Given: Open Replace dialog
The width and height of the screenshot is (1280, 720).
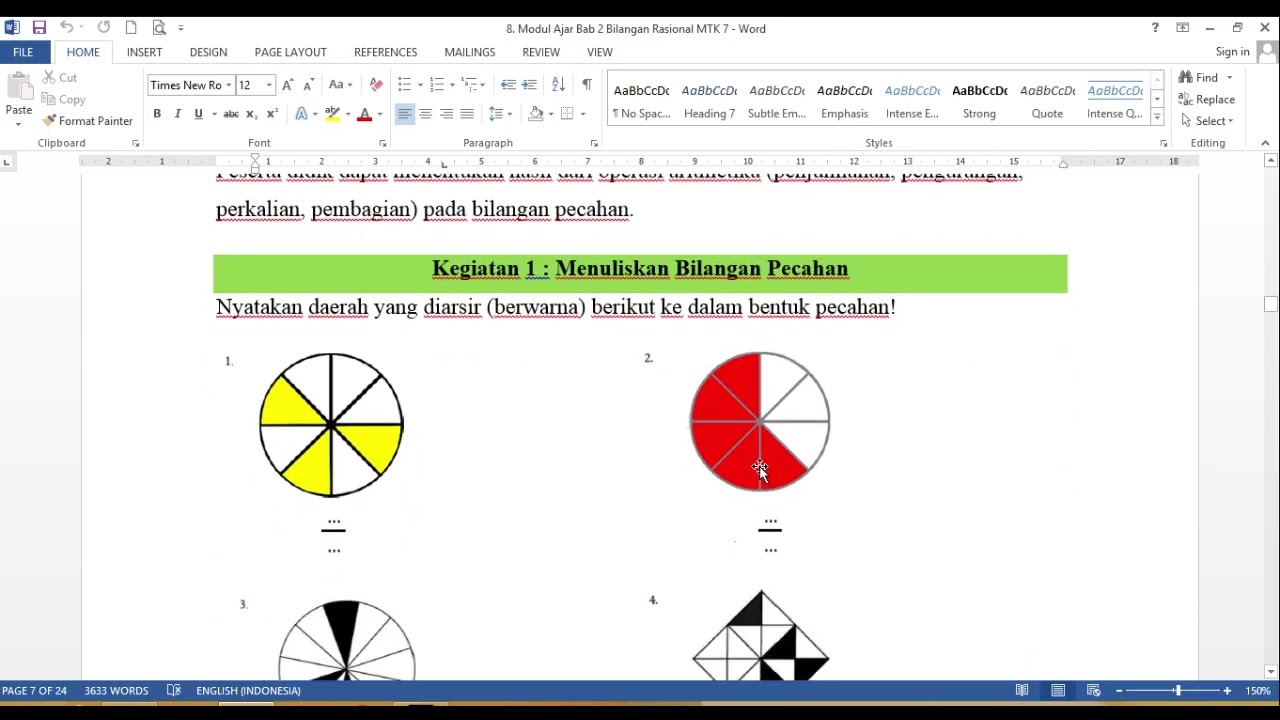Looking at the screenshot, I should [1207, 99].
